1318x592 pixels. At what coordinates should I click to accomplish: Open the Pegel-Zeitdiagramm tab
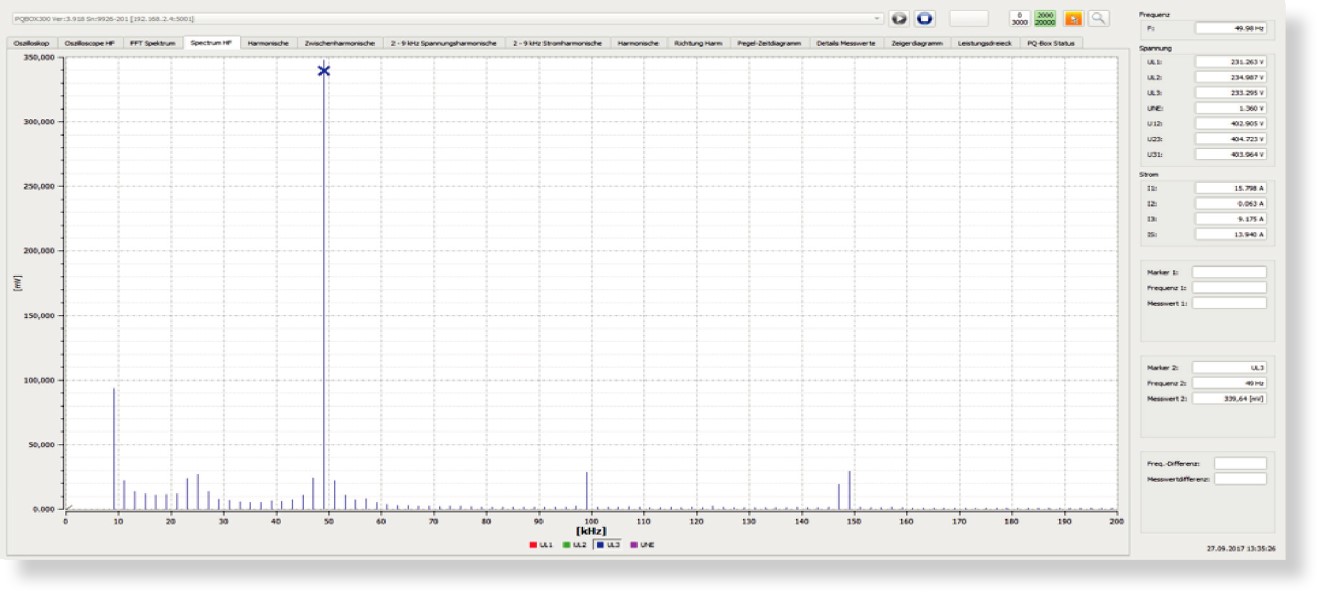pos(769,43)
